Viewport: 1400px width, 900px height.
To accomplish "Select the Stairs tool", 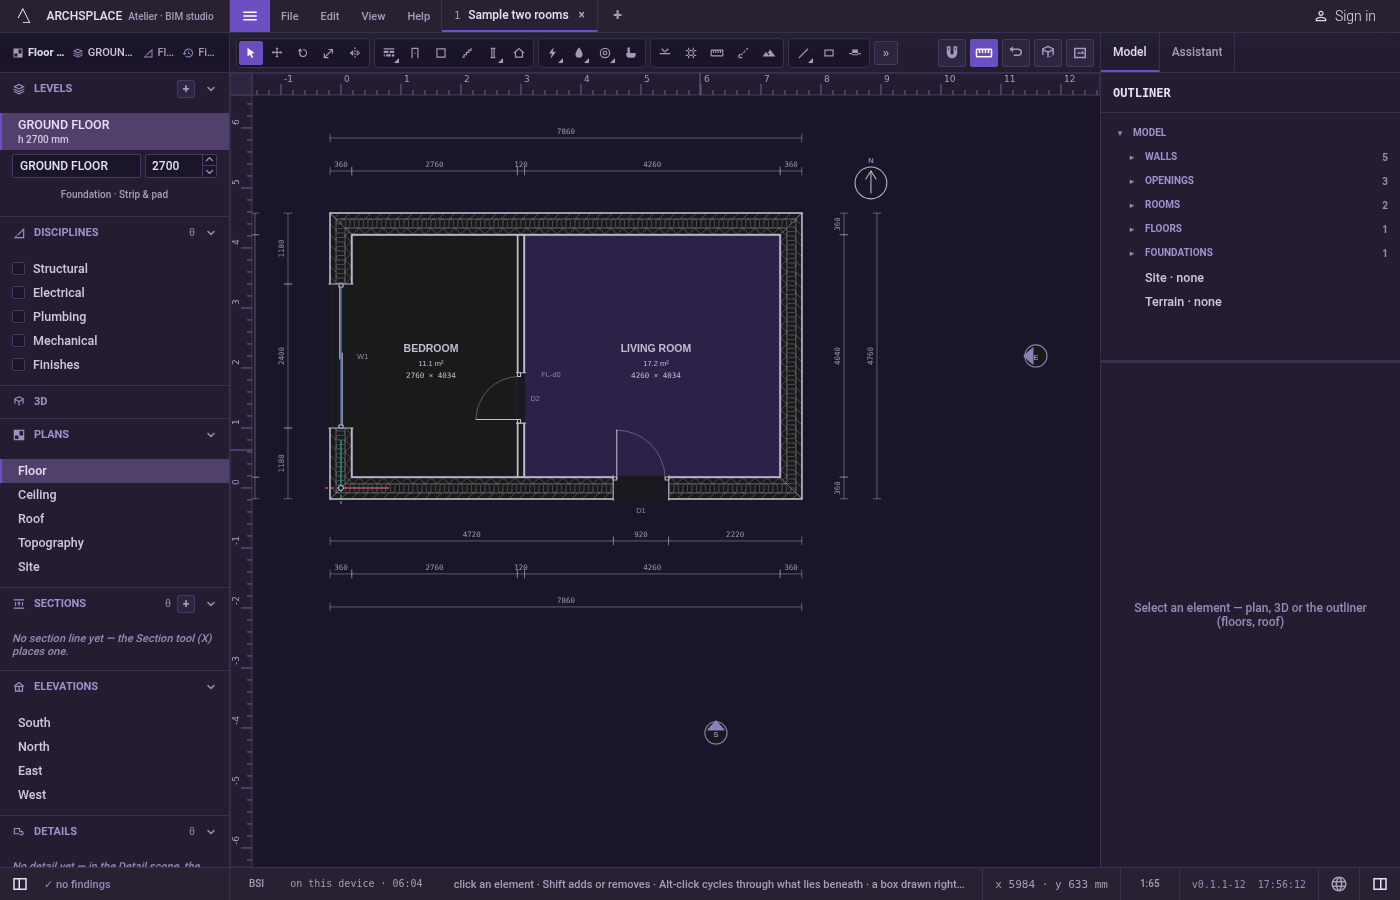I will tap(467, 53).
